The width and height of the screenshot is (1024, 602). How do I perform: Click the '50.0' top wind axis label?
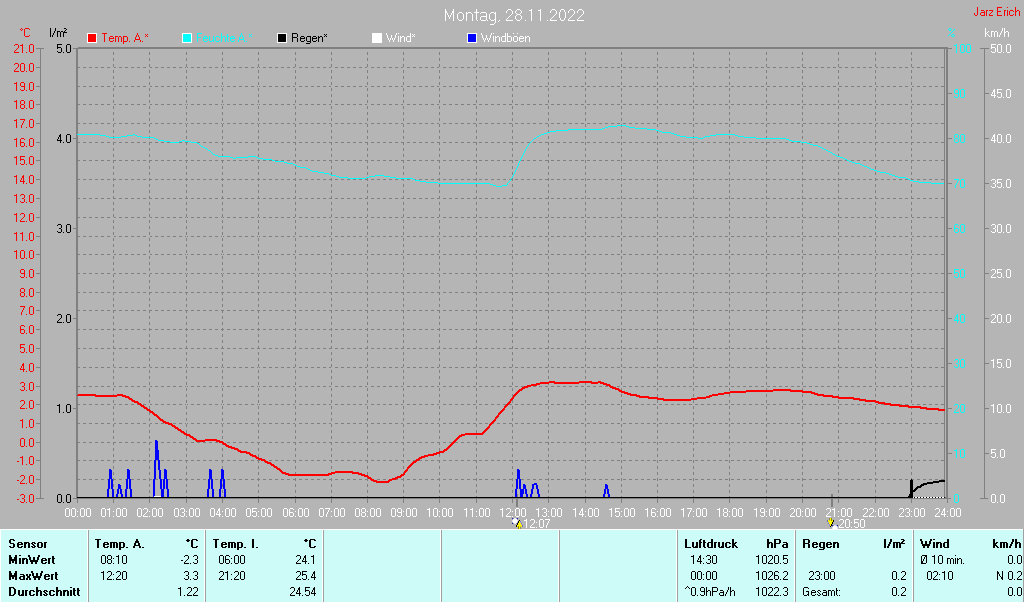pos(1001,49)
